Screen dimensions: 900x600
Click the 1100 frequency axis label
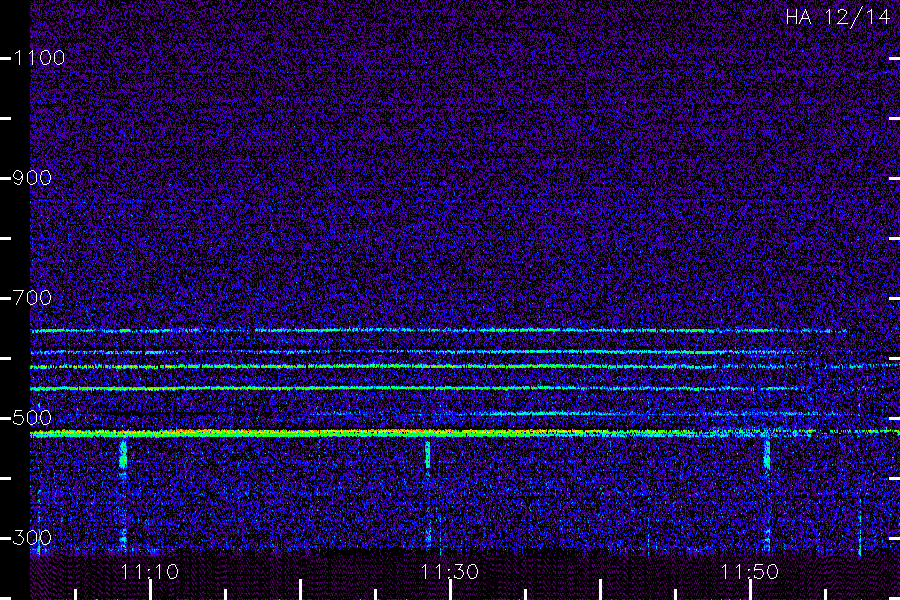click(39, 58)
